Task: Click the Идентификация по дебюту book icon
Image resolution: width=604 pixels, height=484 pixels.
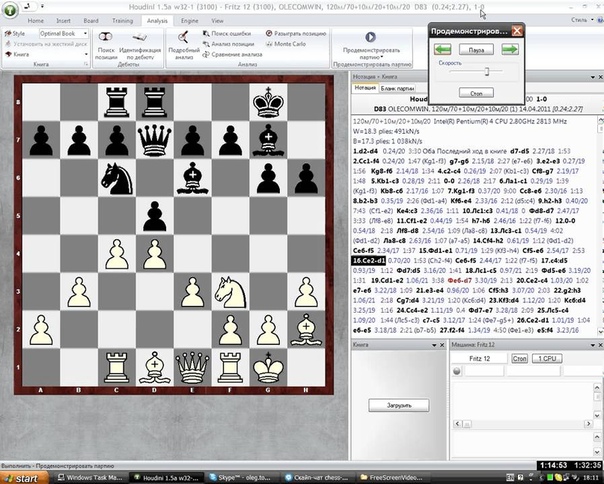Action: (x=139, y=37)
